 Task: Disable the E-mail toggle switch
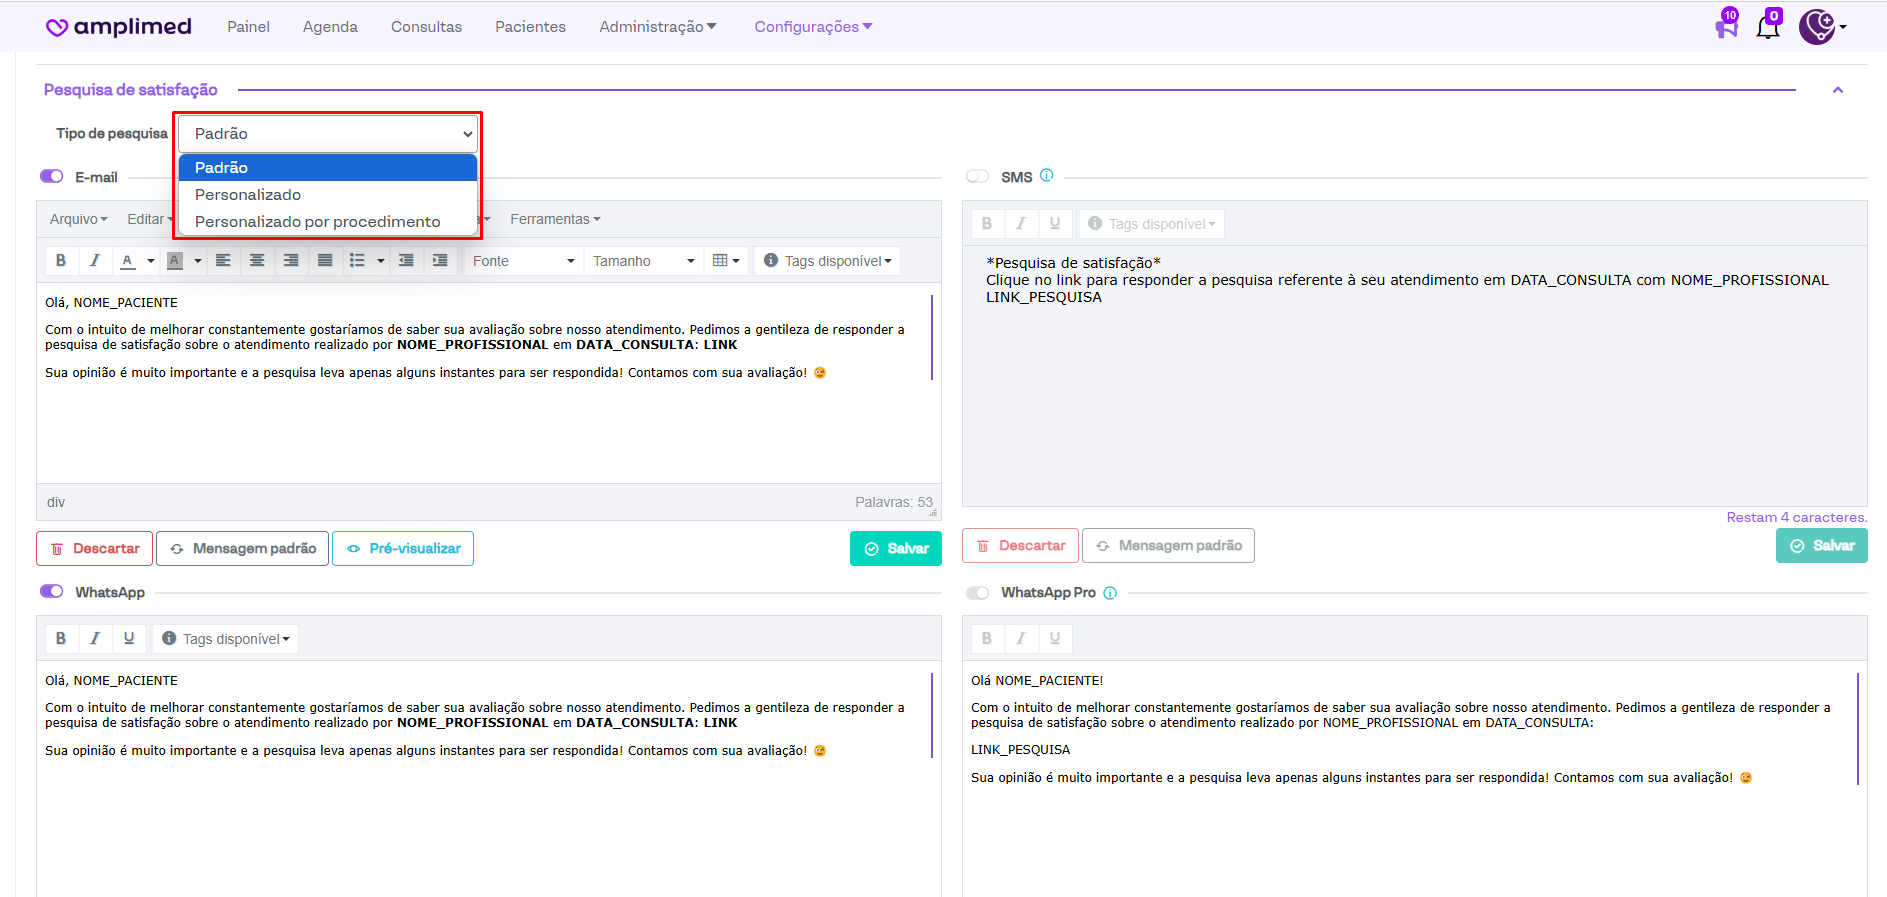[x=52, y=177]
